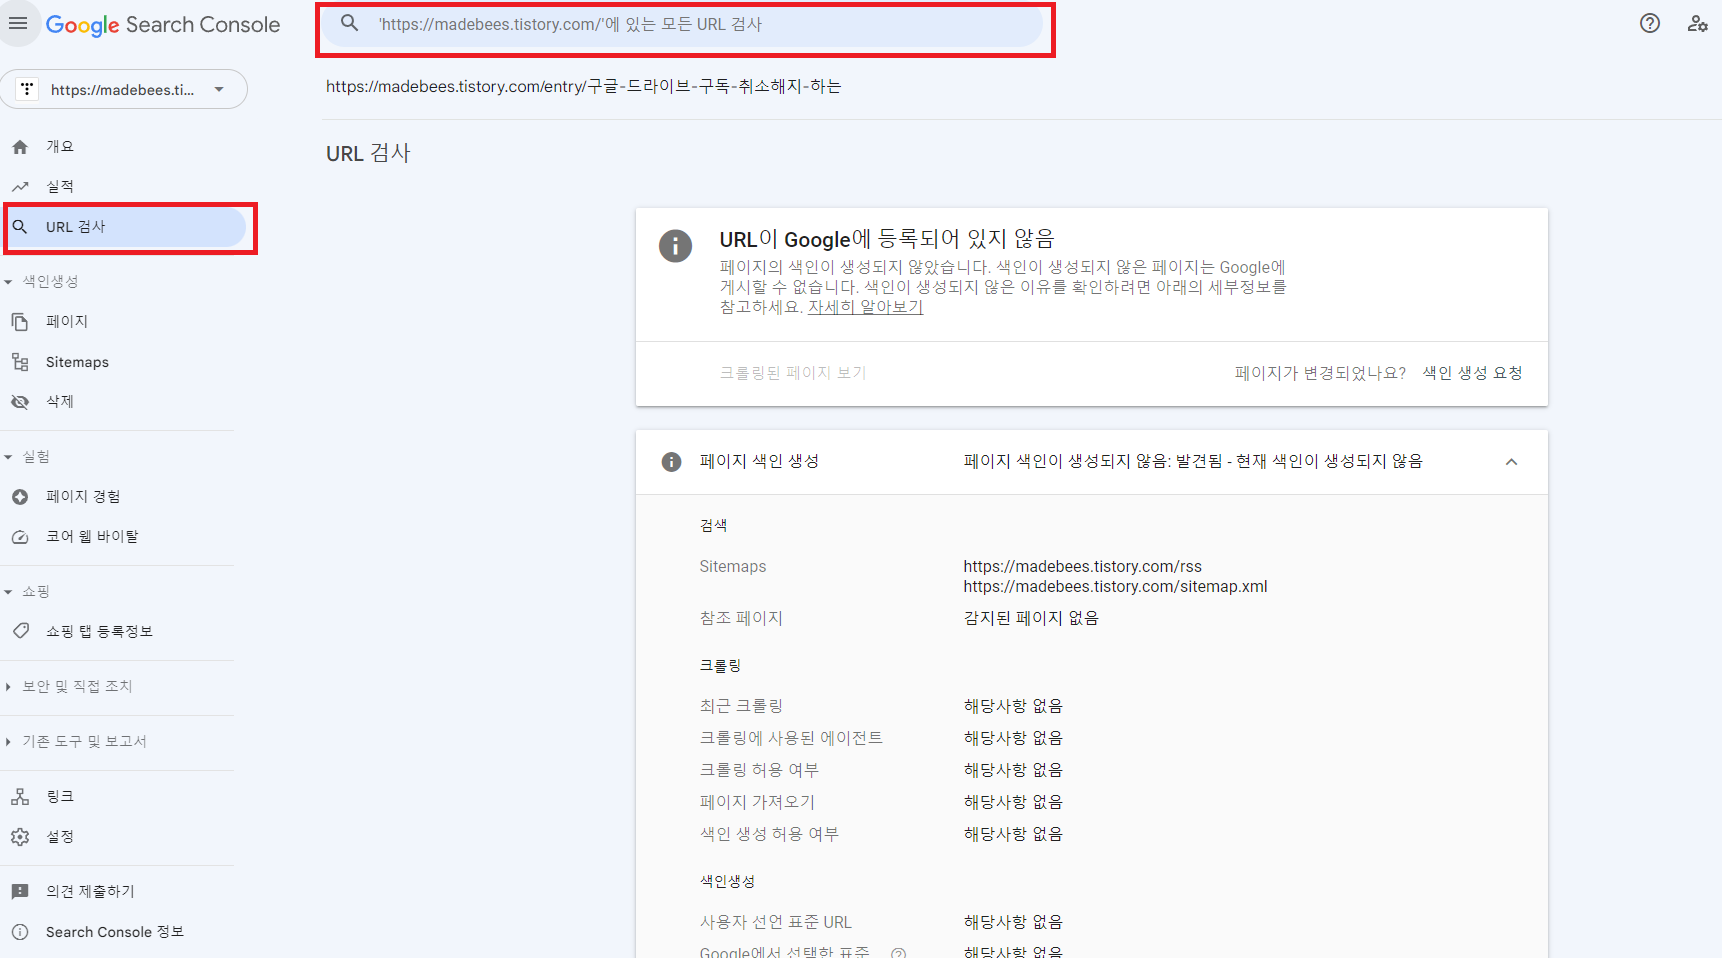
Task: Click 크롤링된 페이지 보기 button
Action: [793, 373]
